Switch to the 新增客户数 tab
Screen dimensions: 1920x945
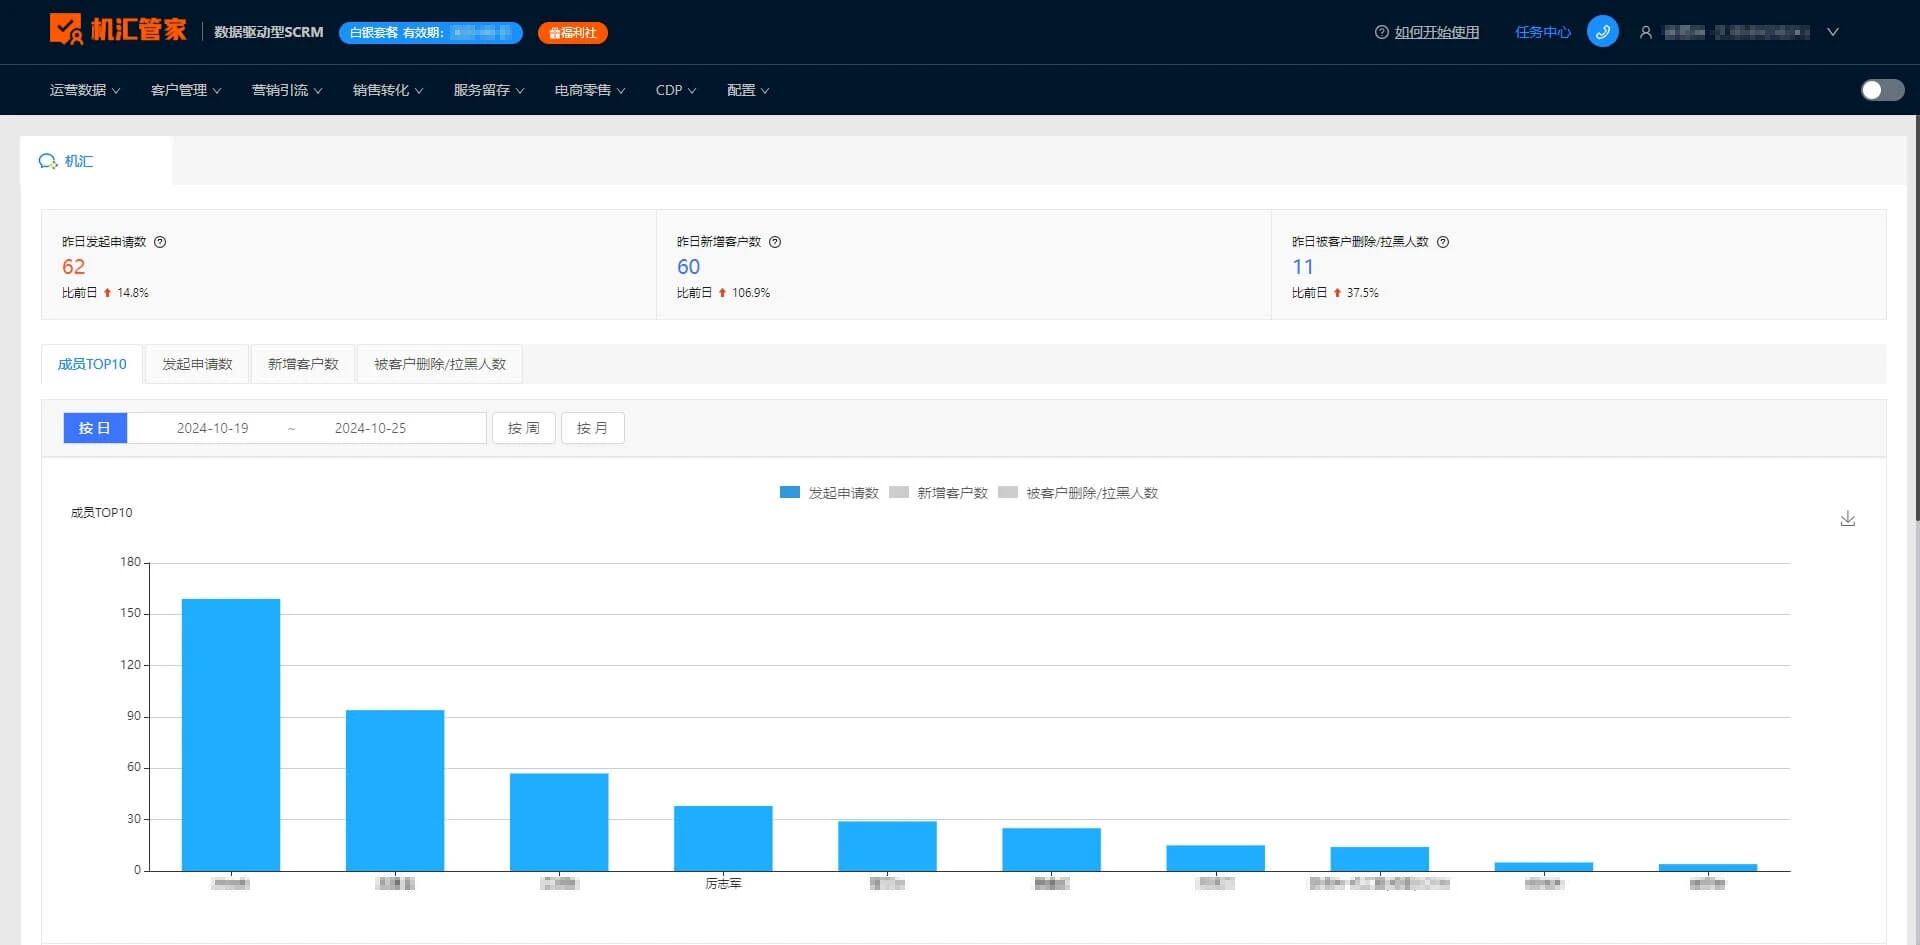pos(303,364)
